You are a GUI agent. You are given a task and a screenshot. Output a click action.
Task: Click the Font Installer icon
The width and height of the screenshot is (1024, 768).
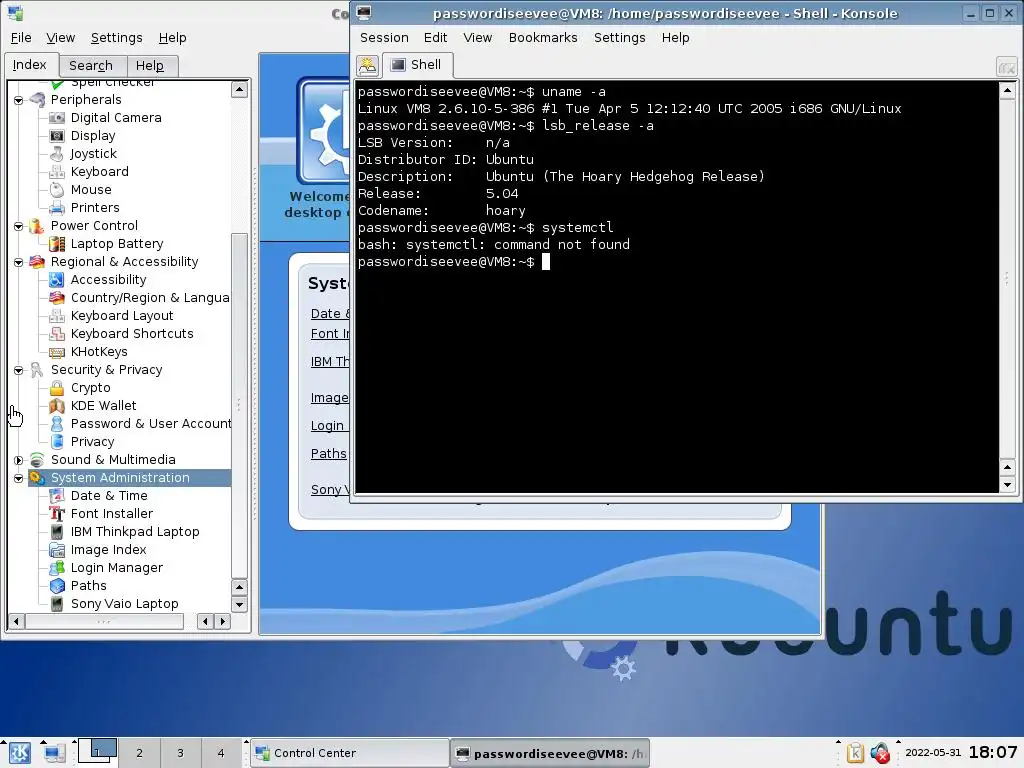pyautogui.click(x=57, y=514)
